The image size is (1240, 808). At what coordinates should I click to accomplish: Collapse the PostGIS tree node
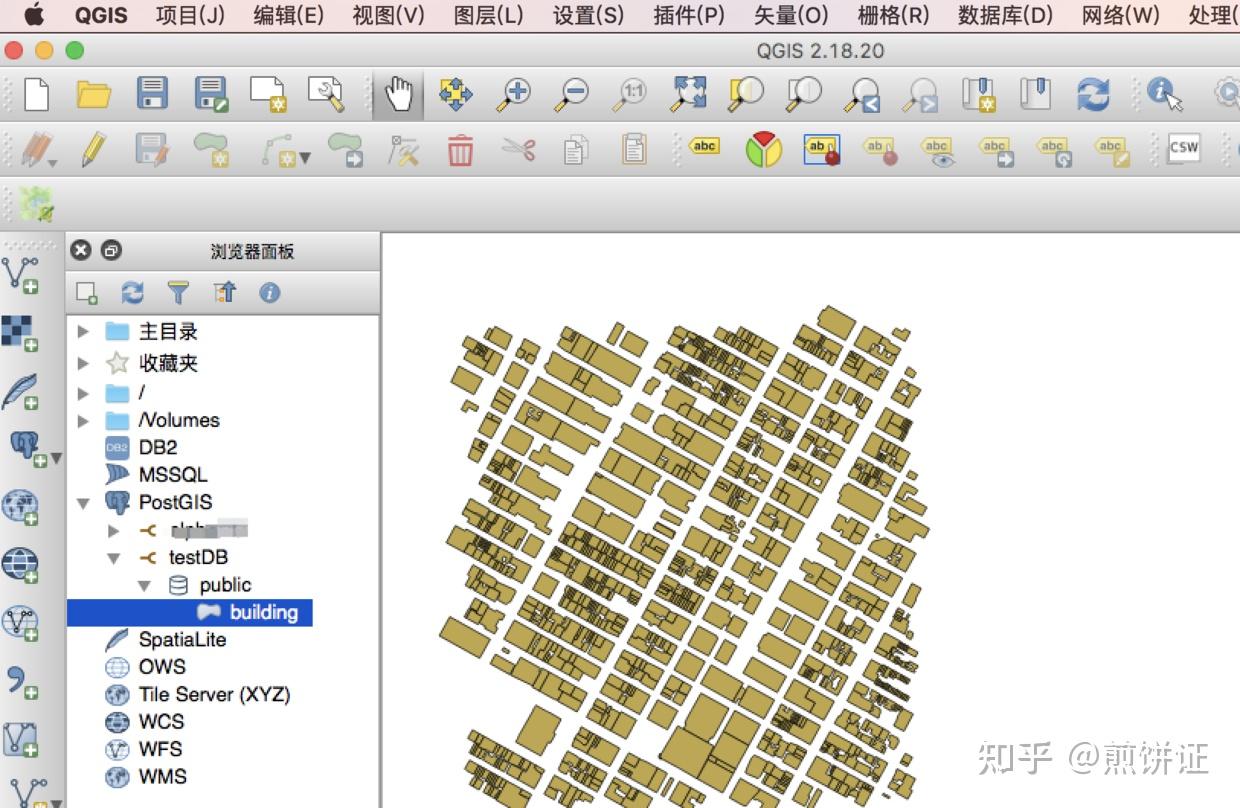tap(84, 502)
